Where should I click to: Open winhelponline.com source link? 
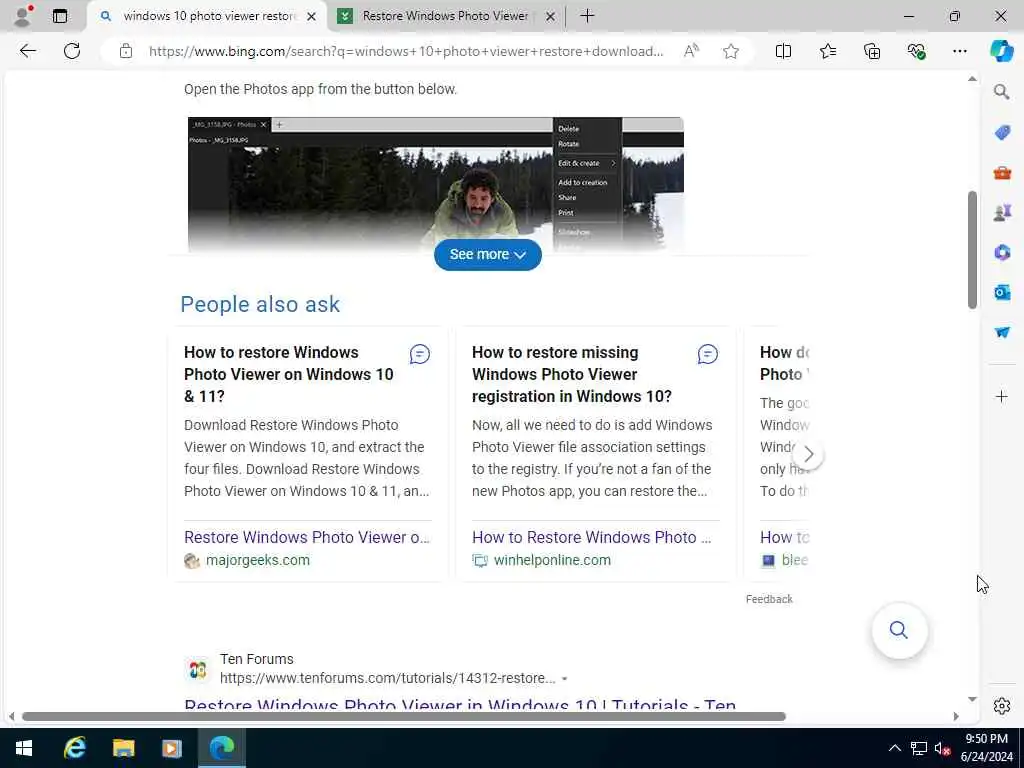pos(552,560)
